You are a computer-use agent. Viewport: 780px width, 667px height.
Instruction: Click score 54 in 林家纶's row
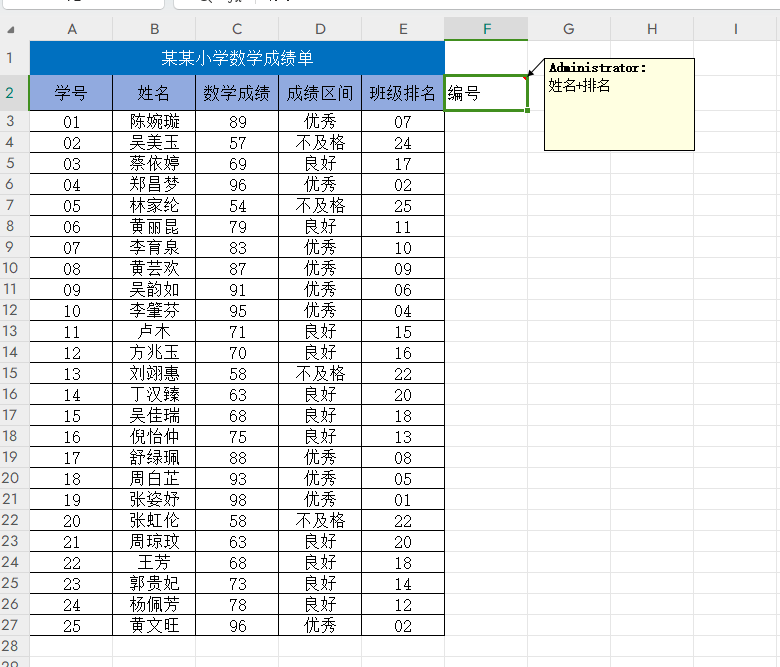coord(237,205)
